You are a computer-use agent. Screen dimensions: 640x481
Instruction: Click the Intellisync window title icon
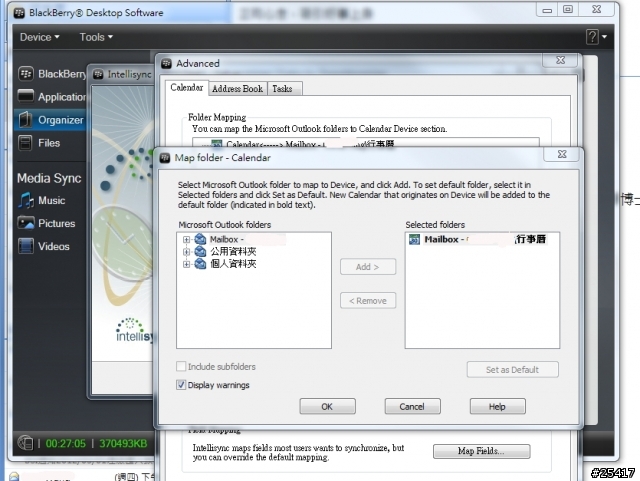(x=98, y=75)
